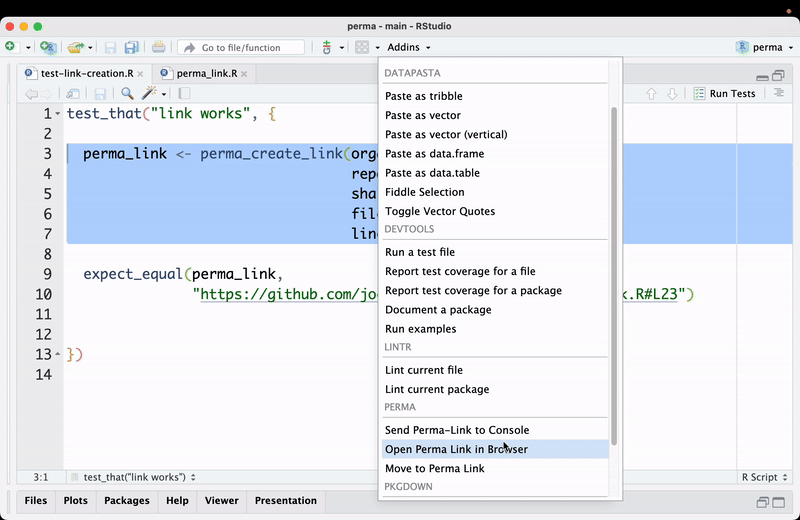Focus the Go to file/function field
Image resolution: width=800 pixels, height=520 pixels.
241,47
